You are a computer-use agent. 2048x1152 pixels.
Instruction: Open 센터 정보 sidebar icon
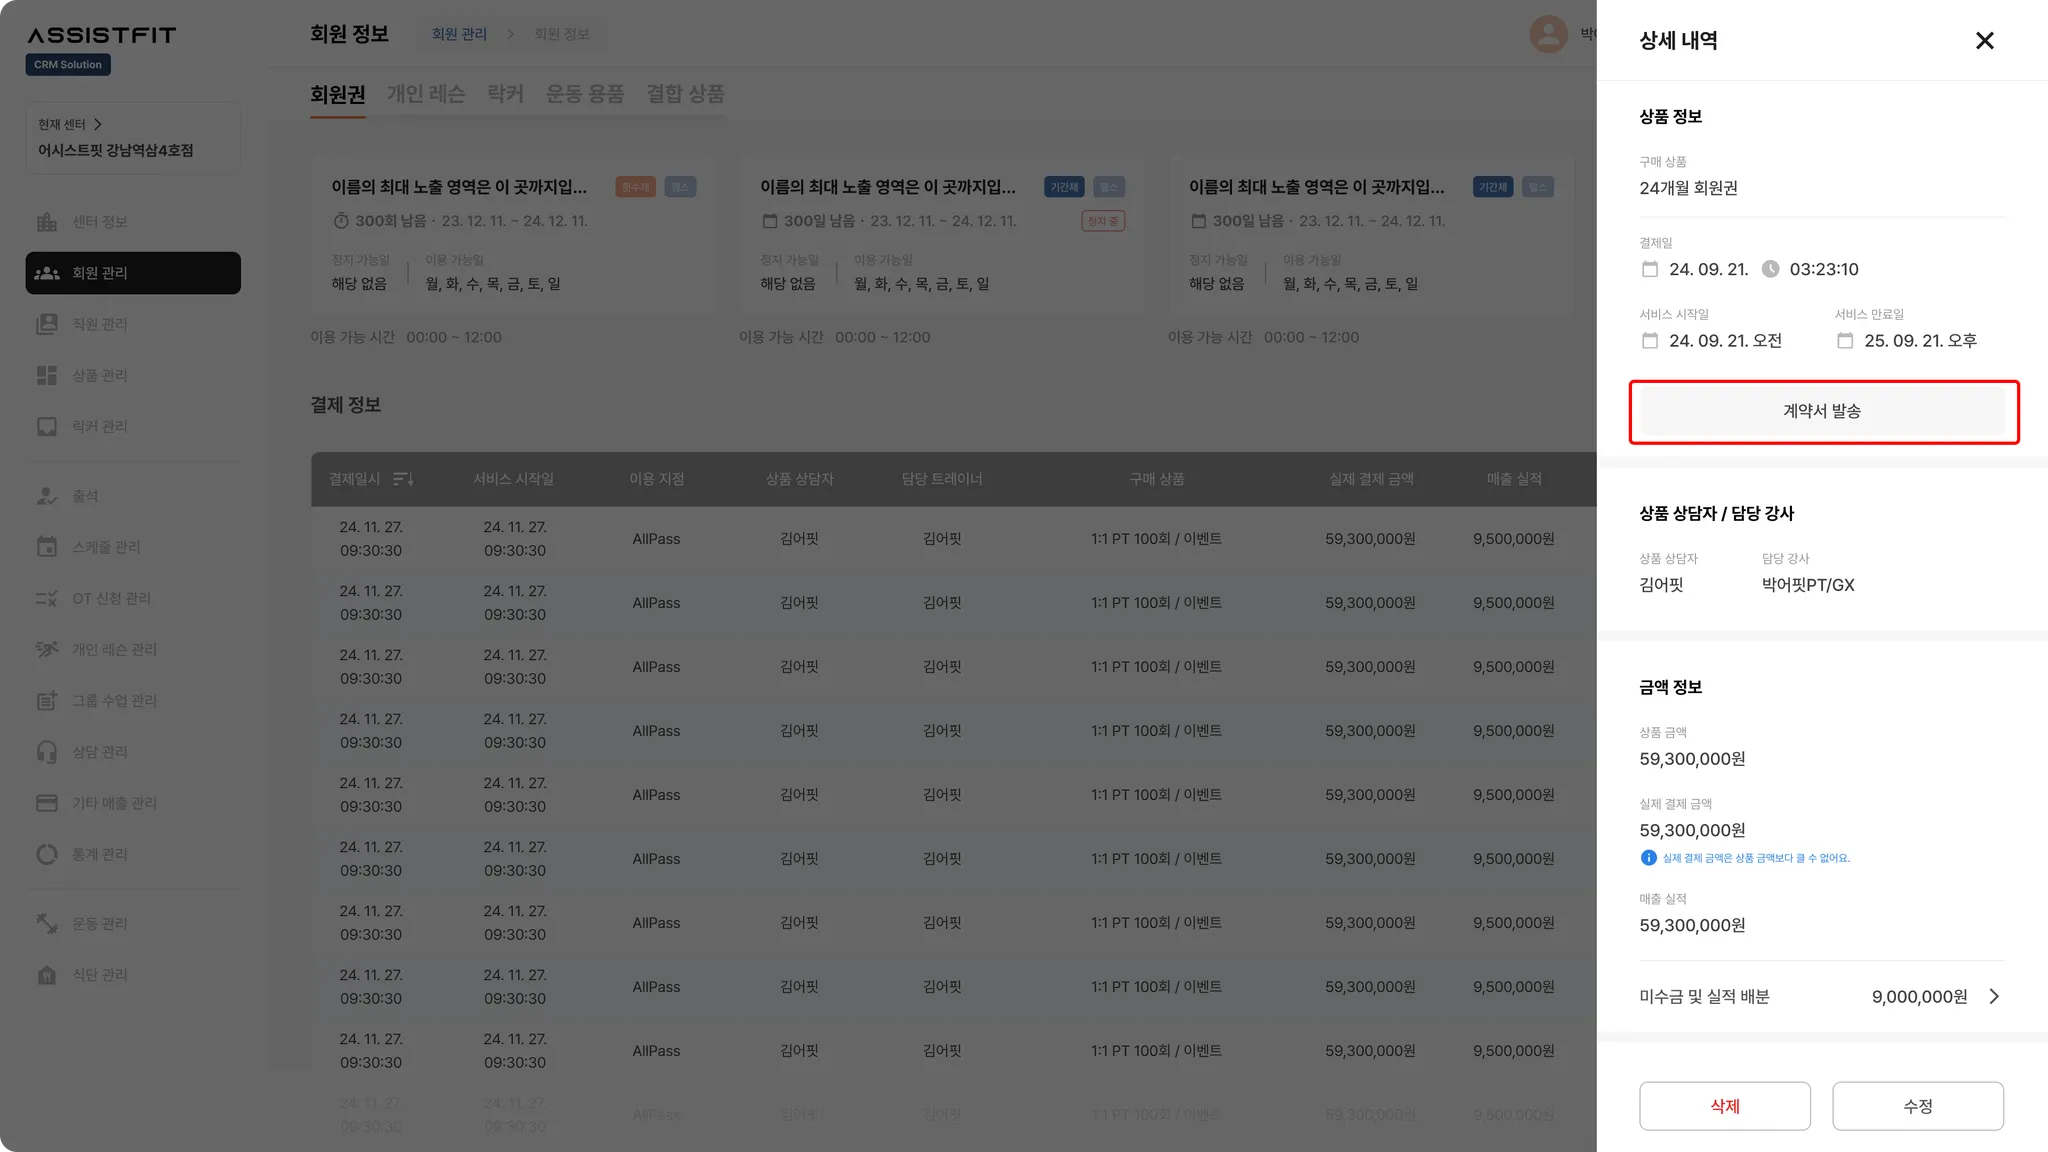point(47,222)
